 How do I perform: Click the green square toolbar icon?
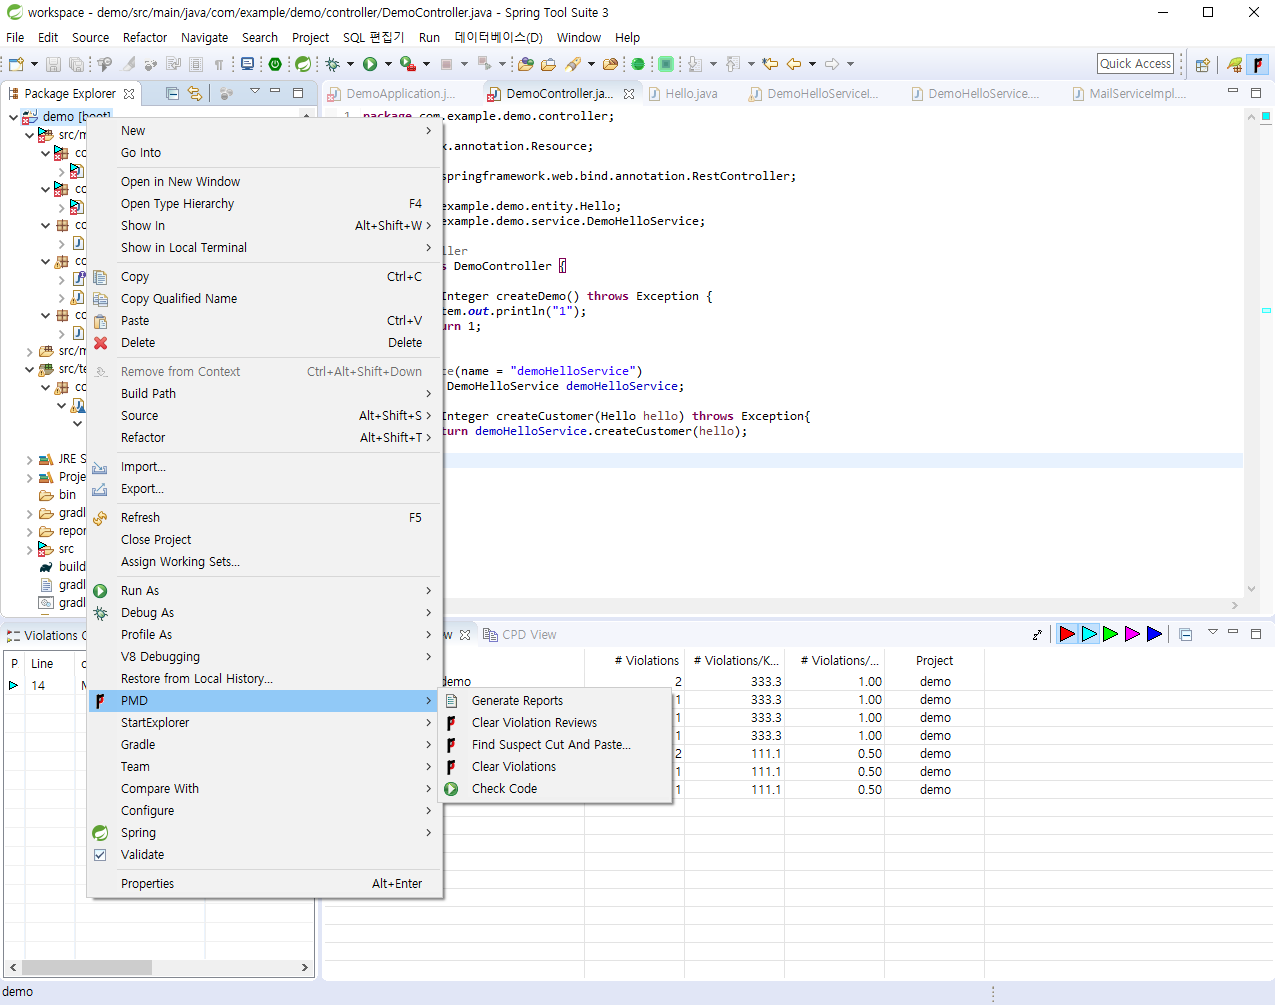click(x=666, y=64)
